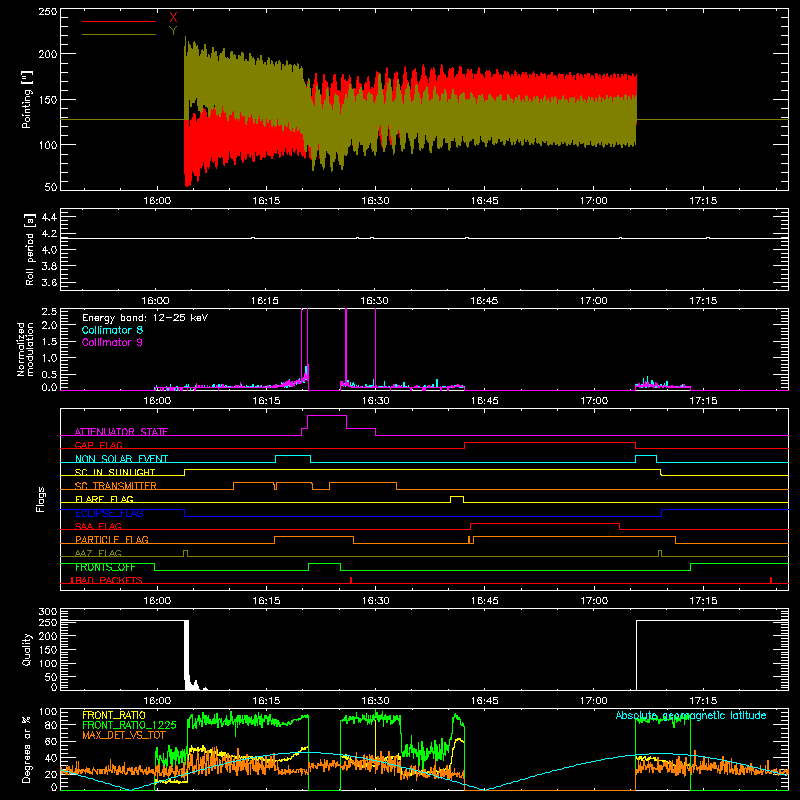Click the PARTICLE_FLAG label

coord(112,539)
